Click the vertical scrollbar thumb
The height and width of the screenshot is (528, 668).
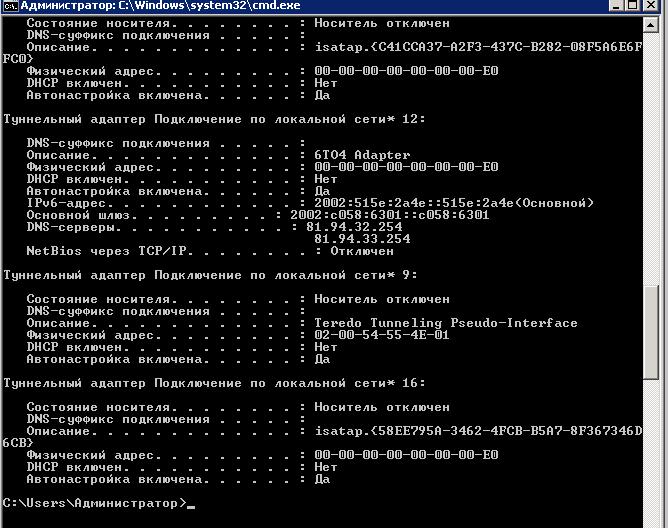[x=651, y=332]
